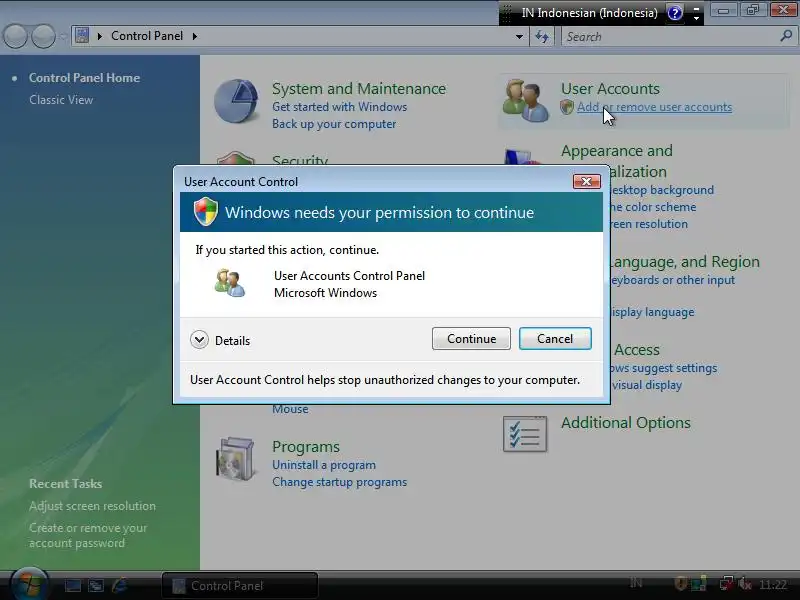Click the shield icon beside Add or remove user accounts
The width and height of the screenshot is (800, 600).
567,107
